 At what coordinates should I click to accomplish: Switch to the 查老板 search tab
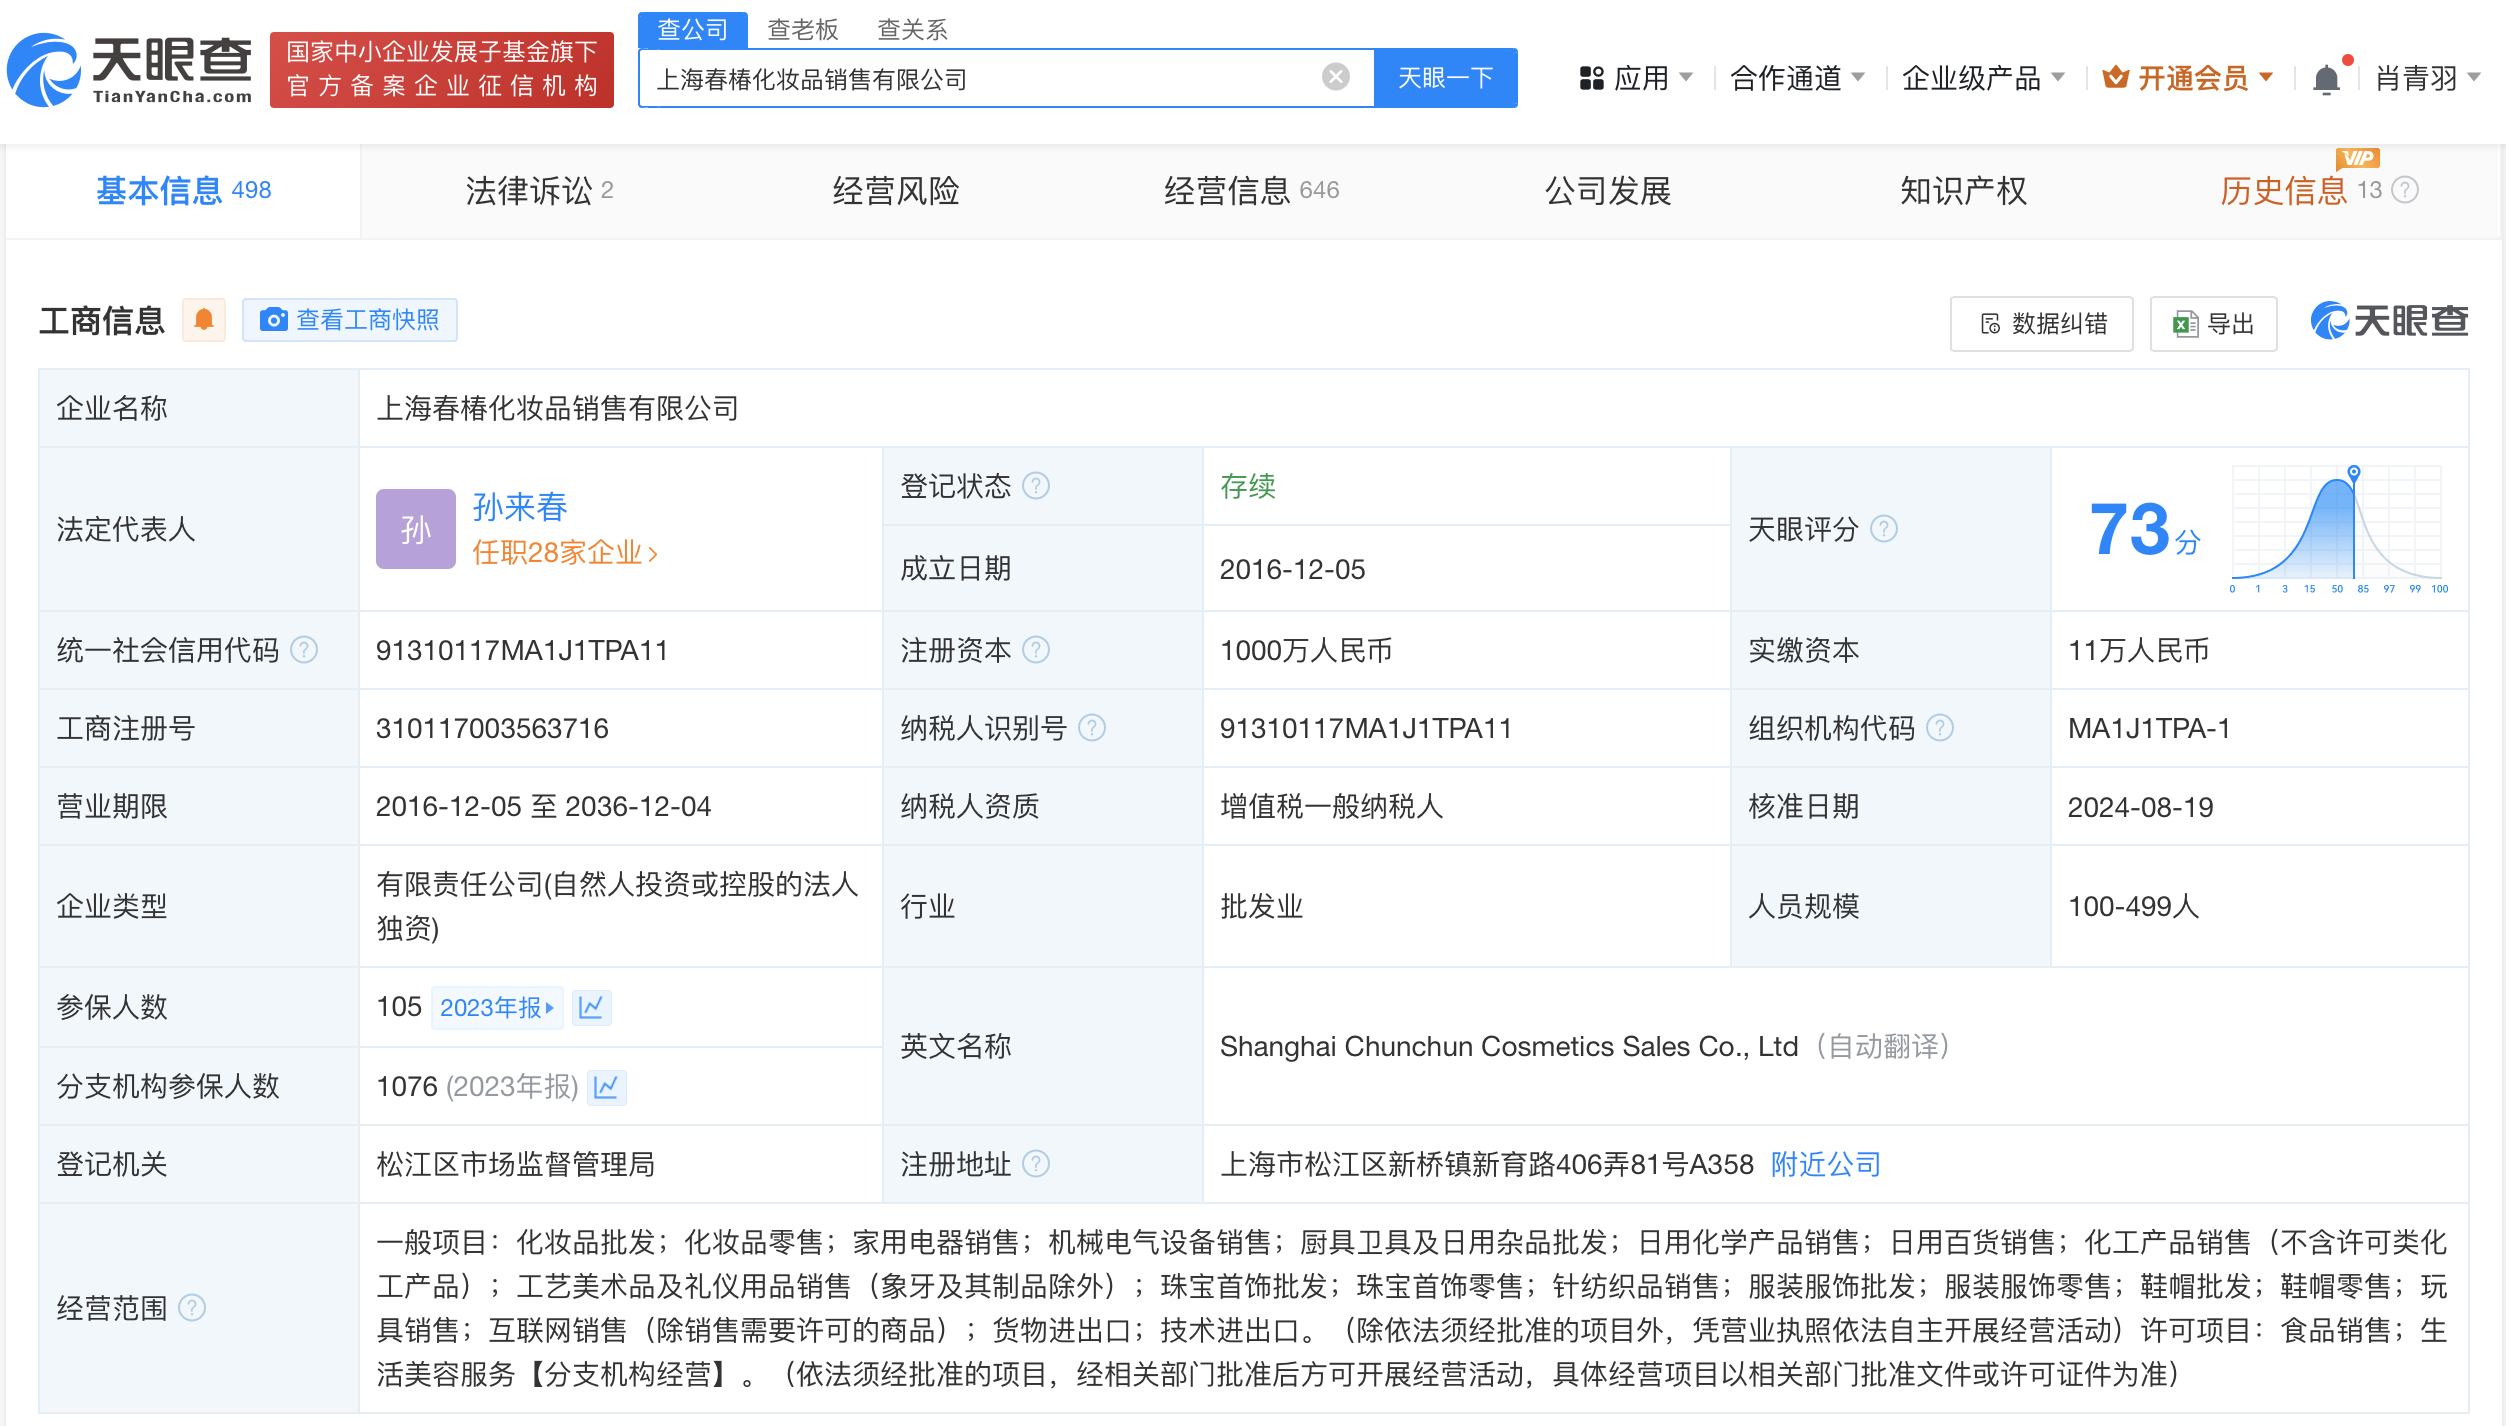(x=802, y=29)
